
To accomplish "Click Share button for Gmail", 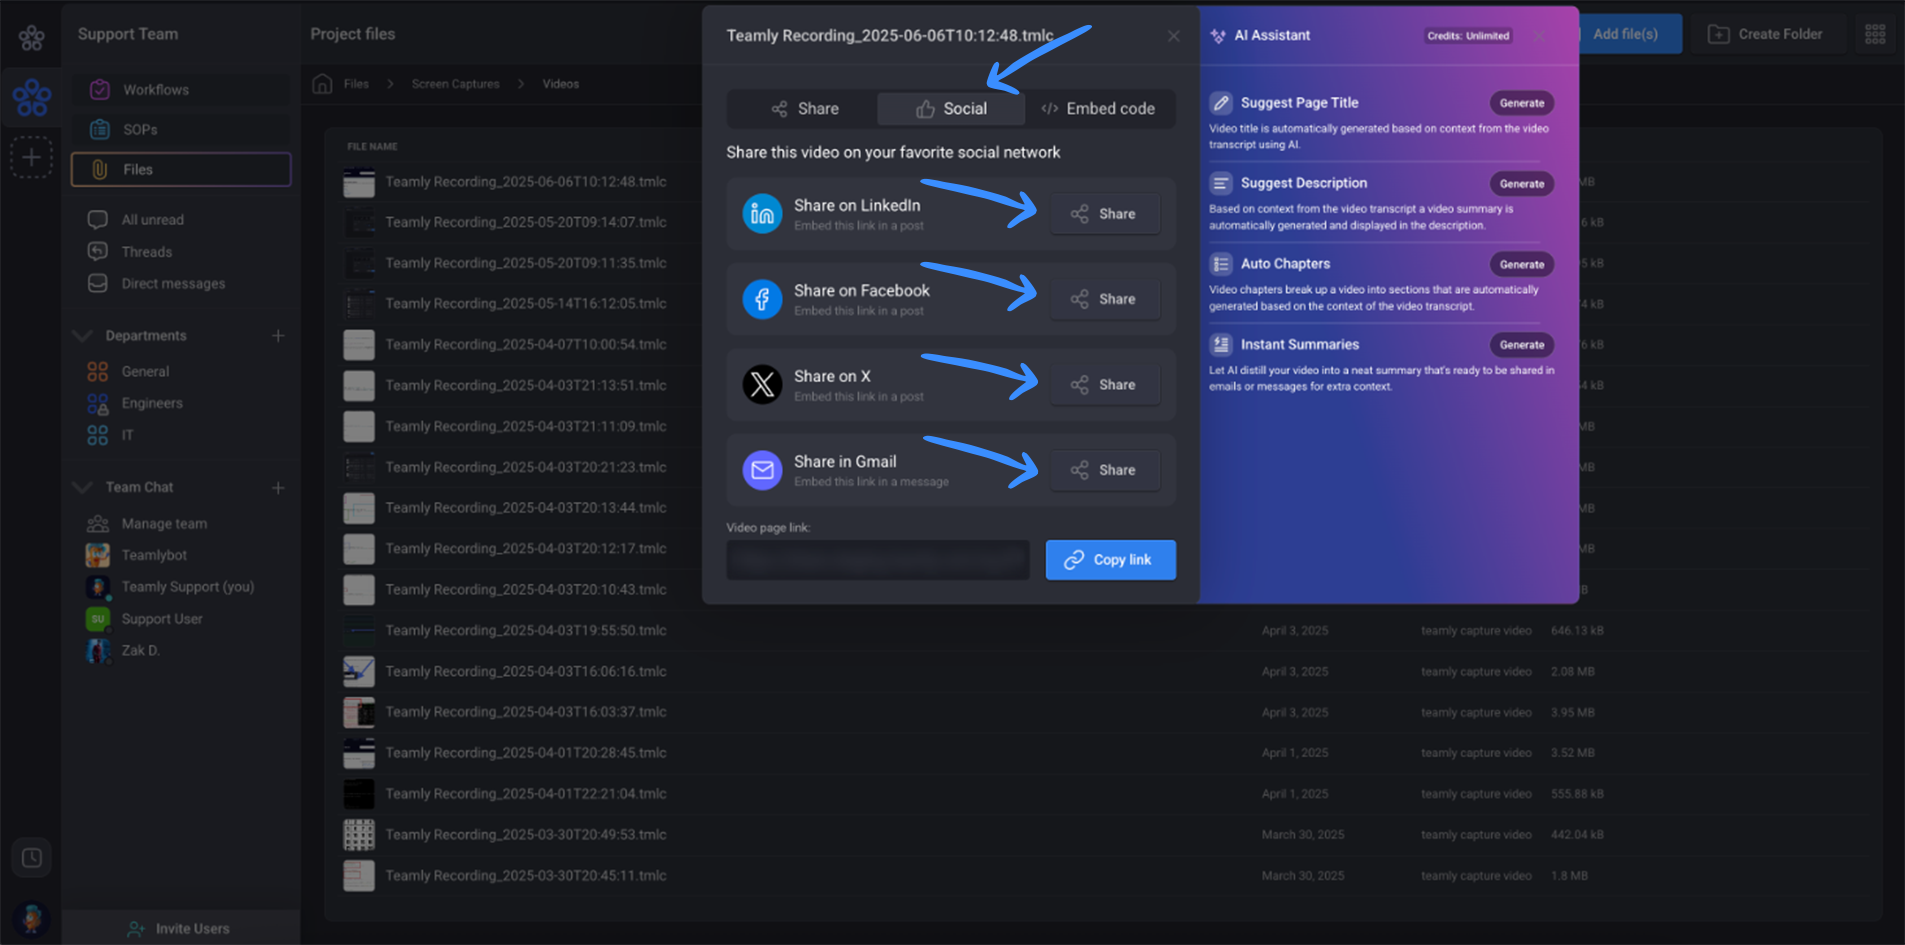I will pos(1104,470).
